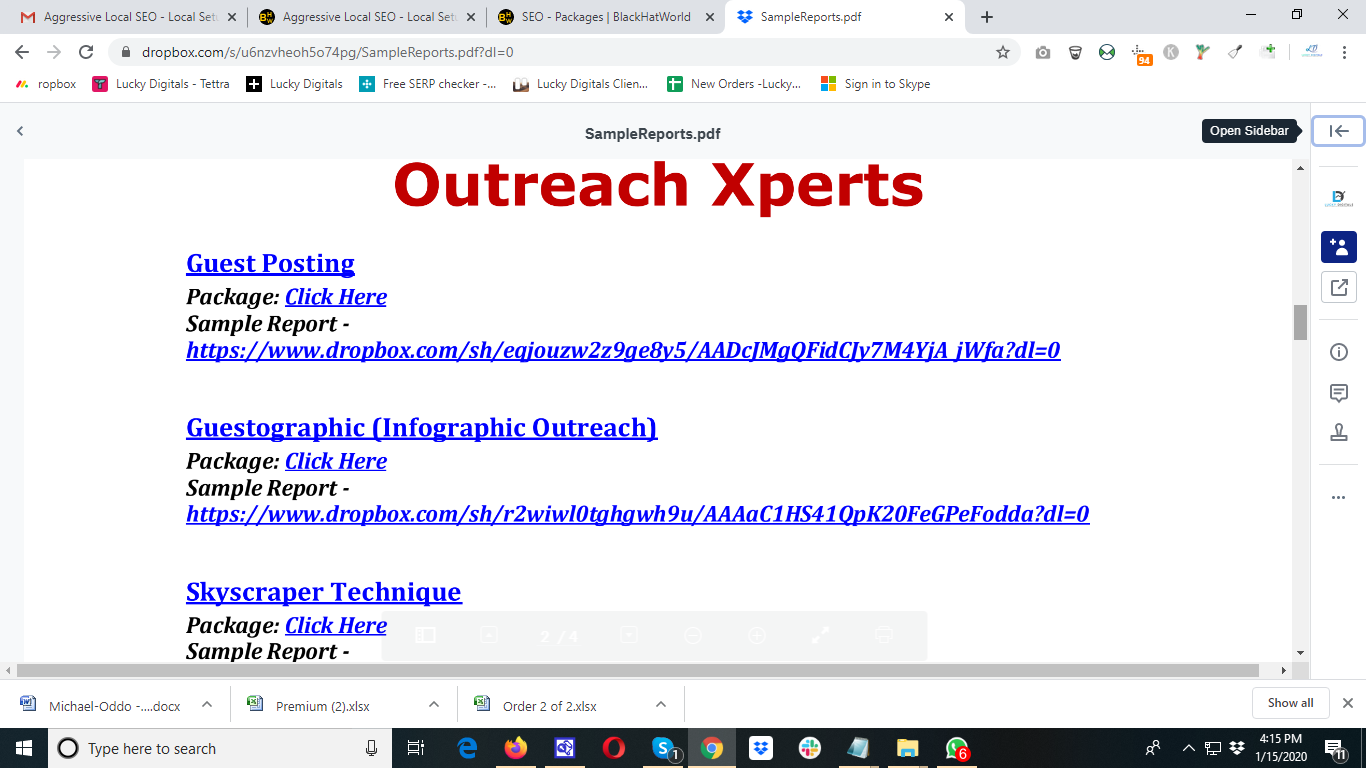Image resolution: width=1366 pixels, height=768 pixels.
Task: Expand options for Premium (2).xlsx download
Action: tap(434, 705)
